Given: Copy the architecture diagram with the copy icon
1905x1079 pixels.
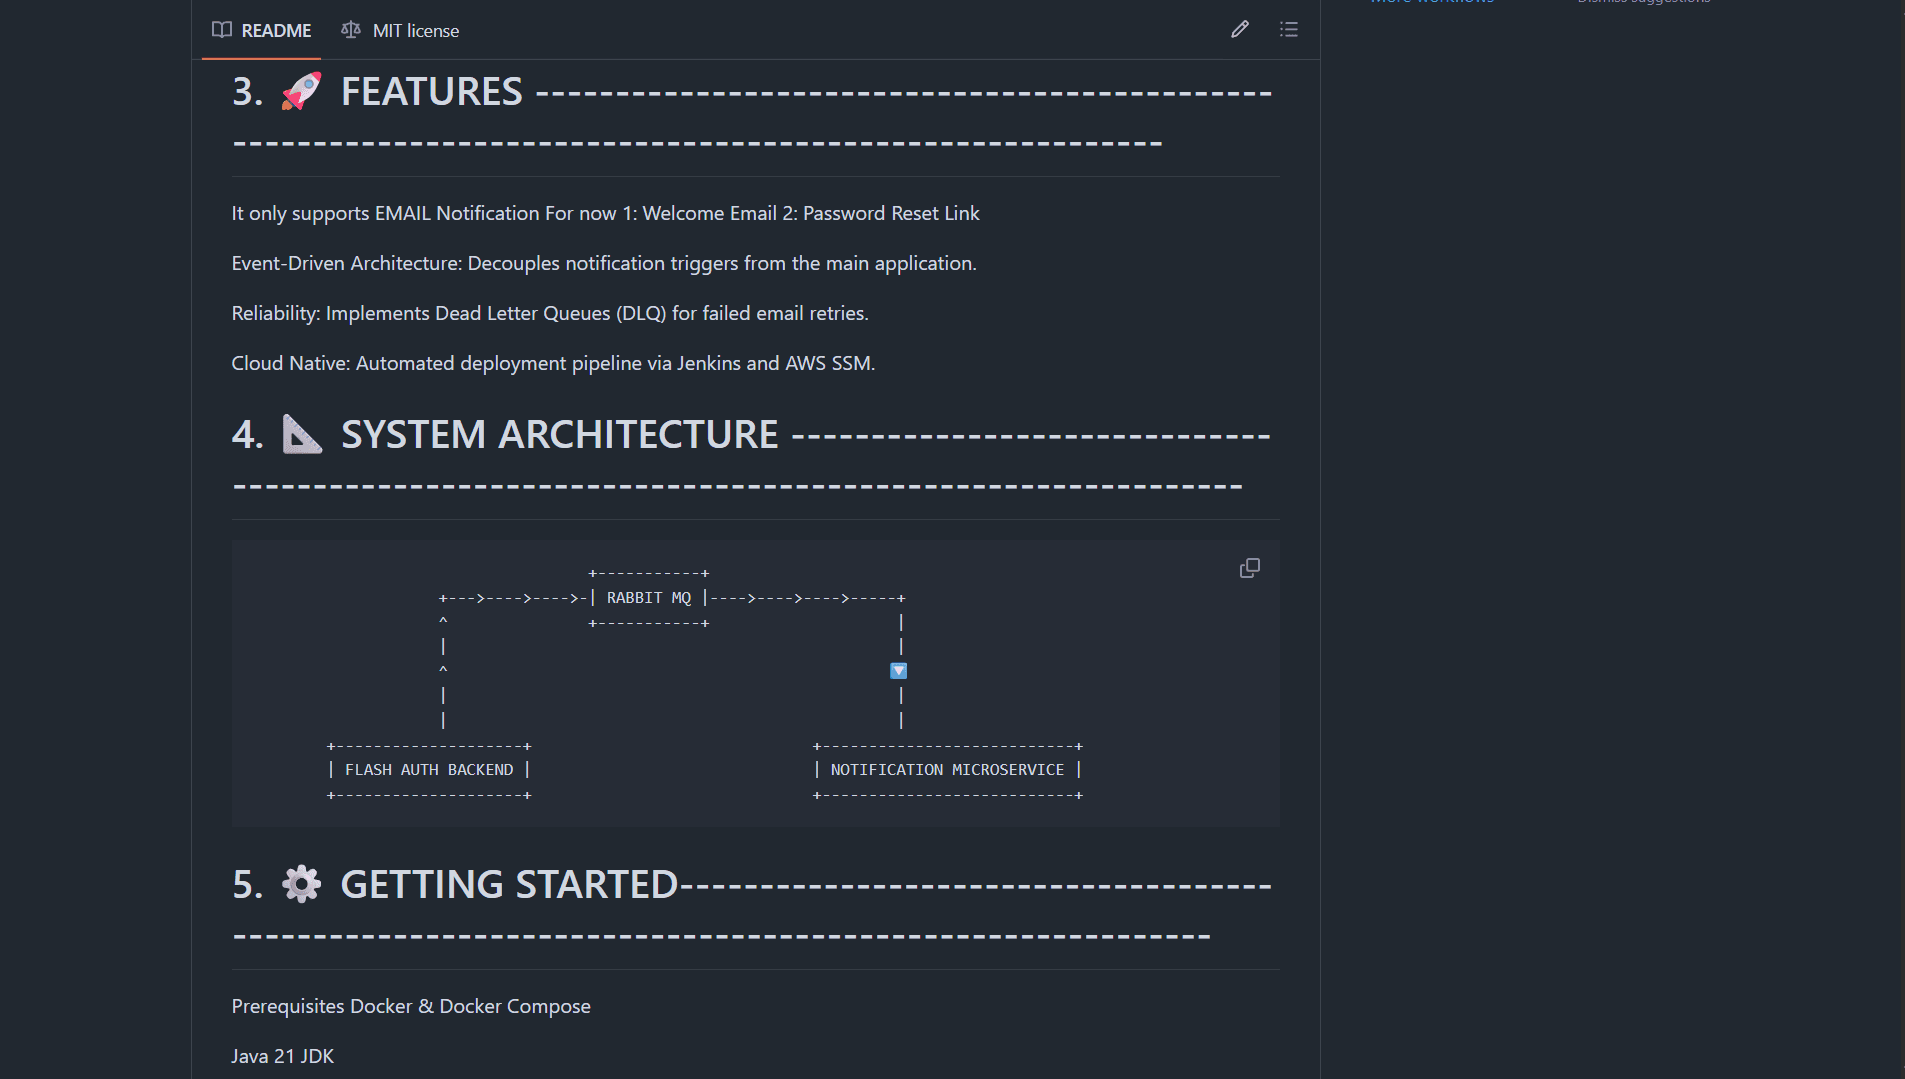Looking at the screenshot, I should click(1249, 567).
